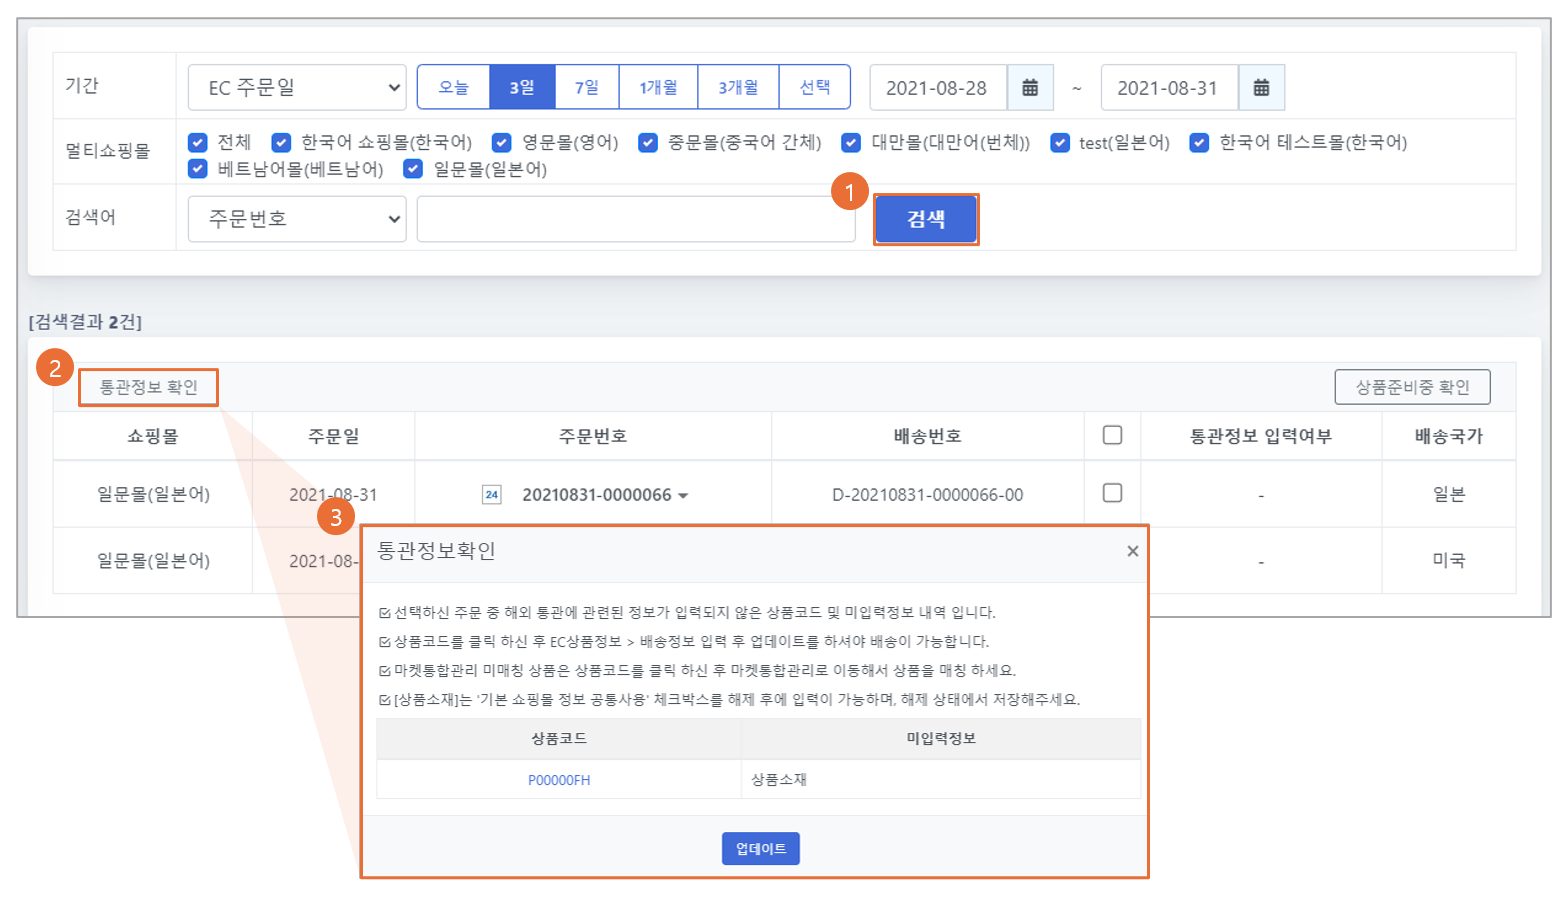Image resolution: width=1567 pixels, height=897 pixels.
Task: Check the row for delivery D-20210831-0000066-00
Action: 1112,493
